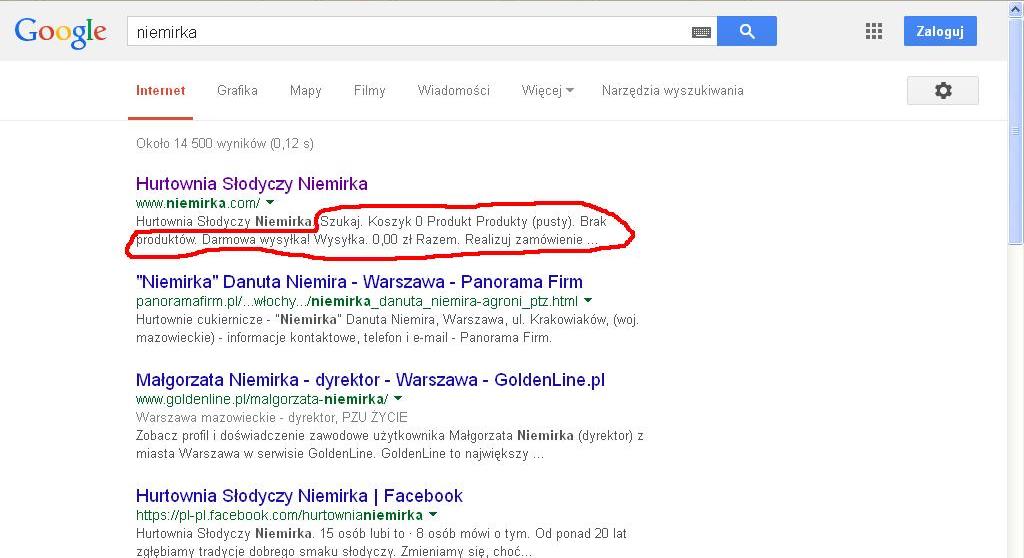
Task: Expand the arrow next to facebook.com/hurtownianiemirka URL
Action: tap(432, 515)
